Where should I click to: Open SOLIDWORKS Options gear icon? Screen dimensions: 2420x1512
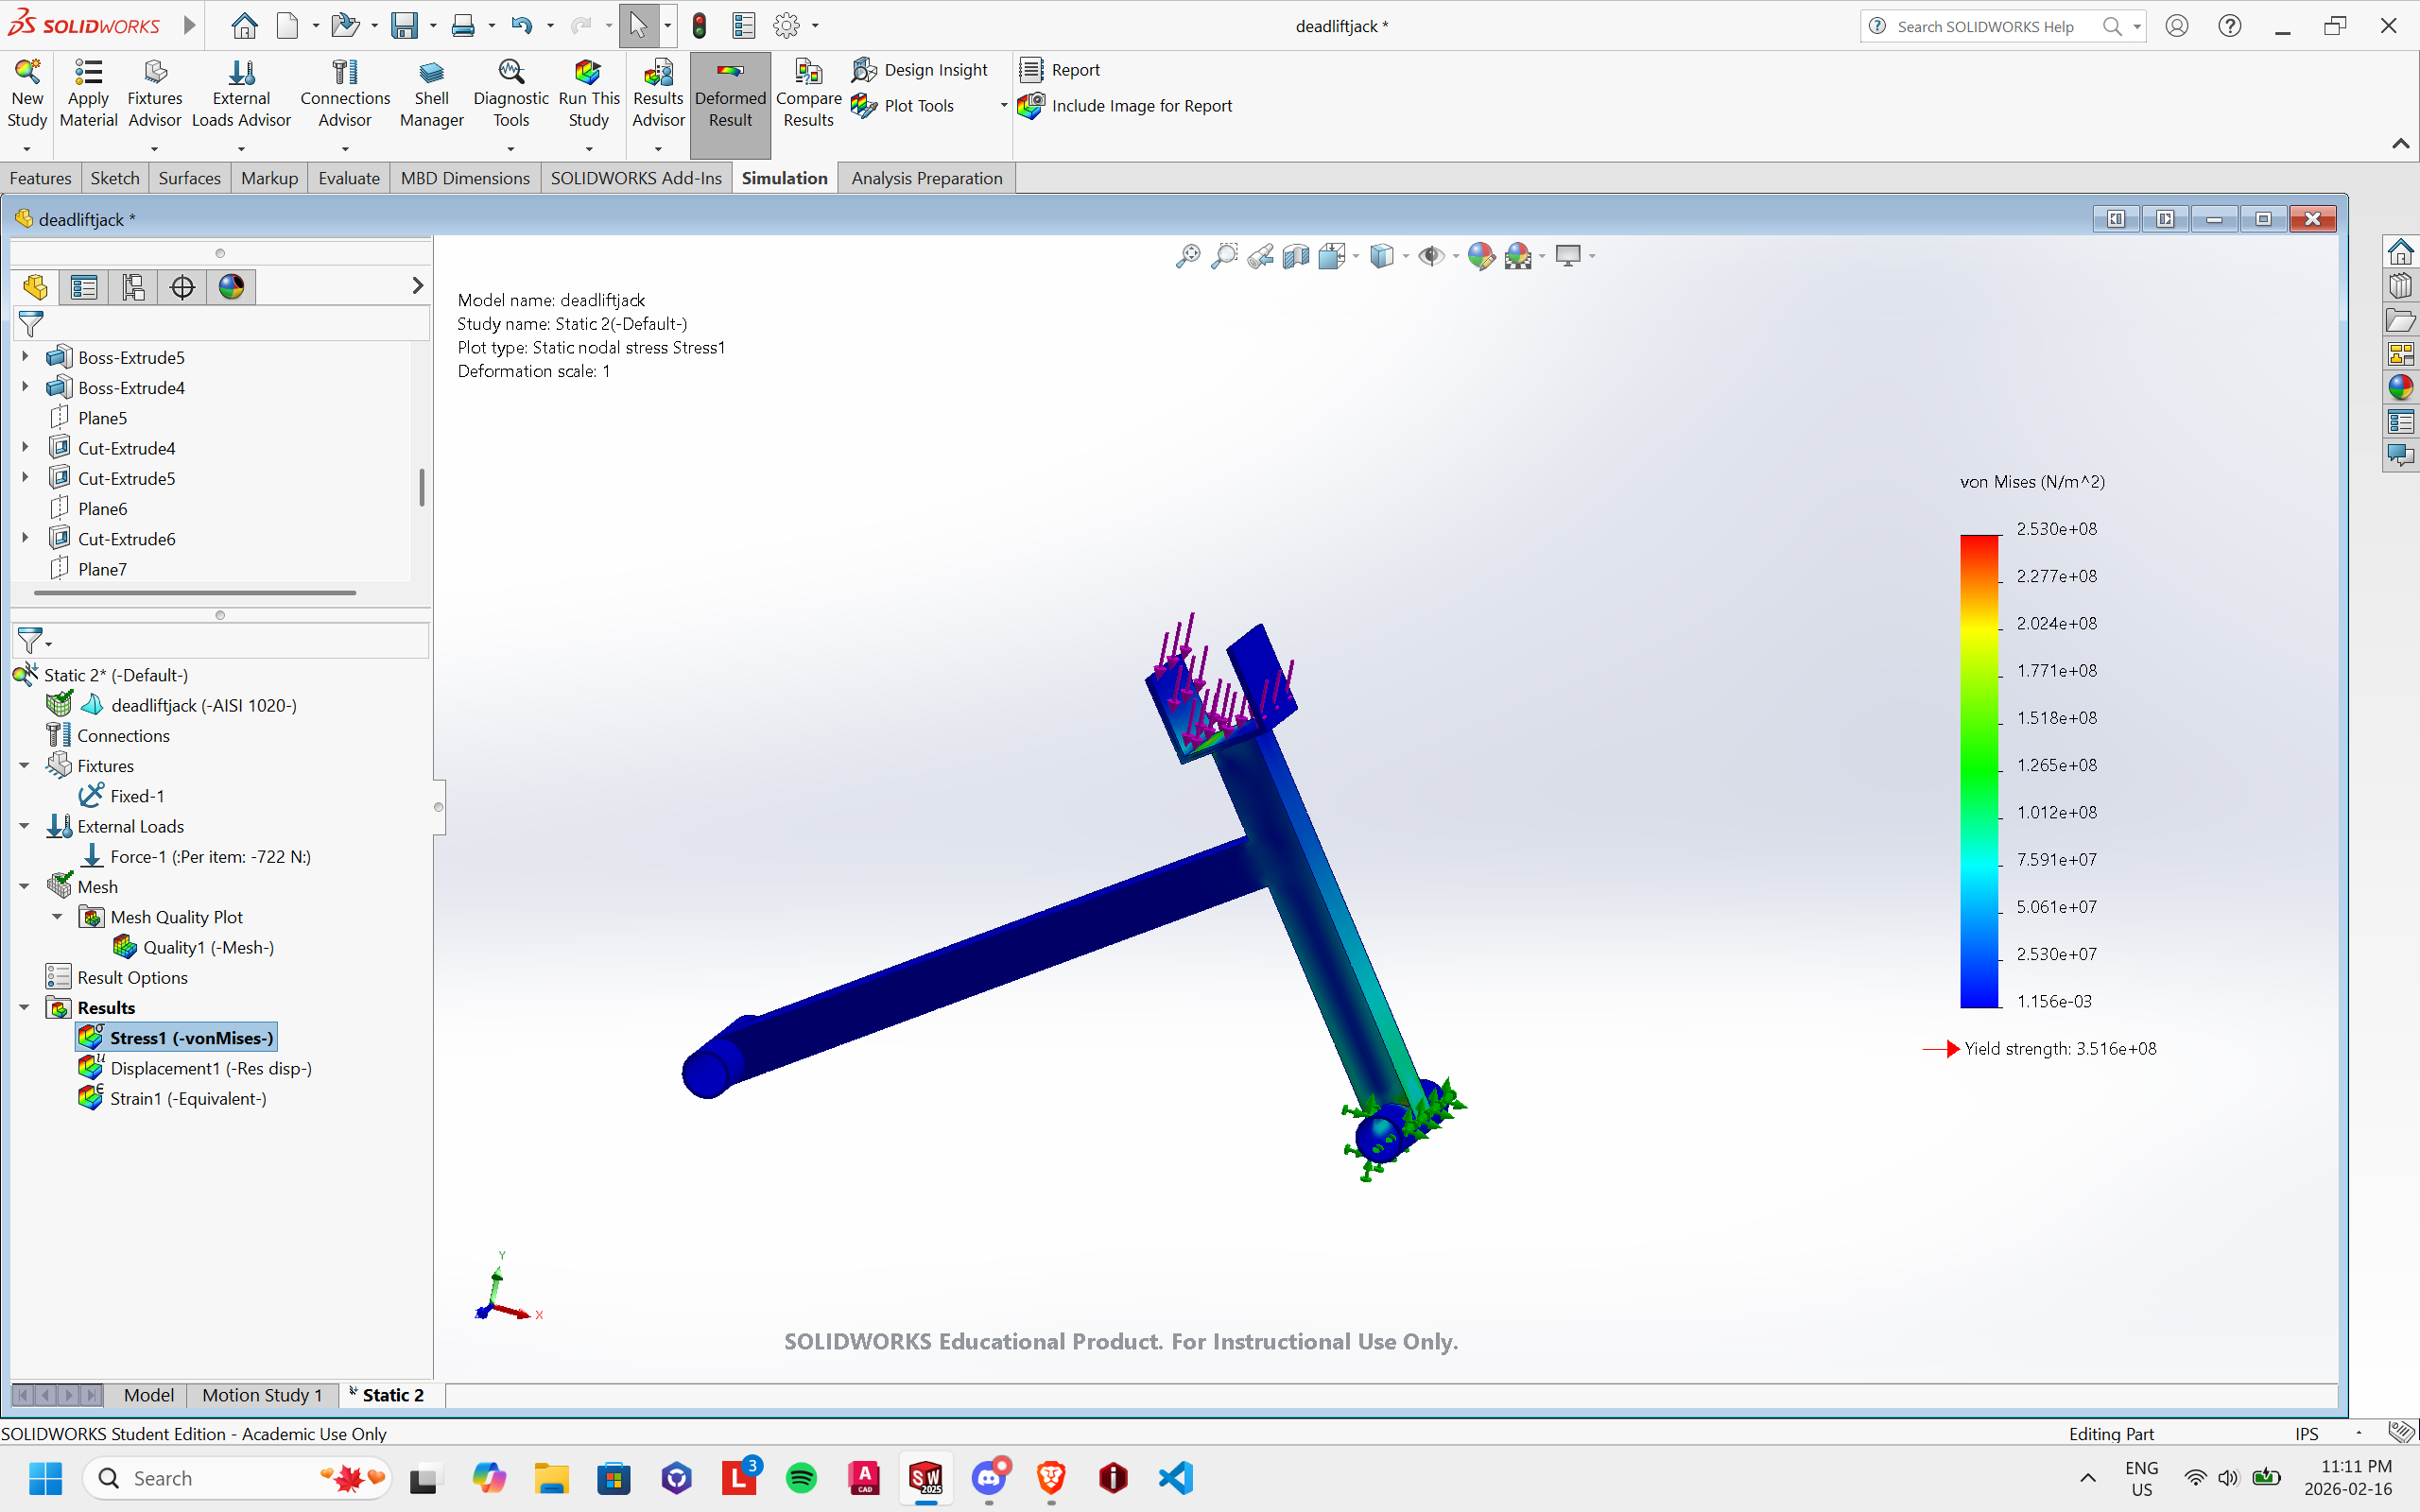[x=787, y=25]
